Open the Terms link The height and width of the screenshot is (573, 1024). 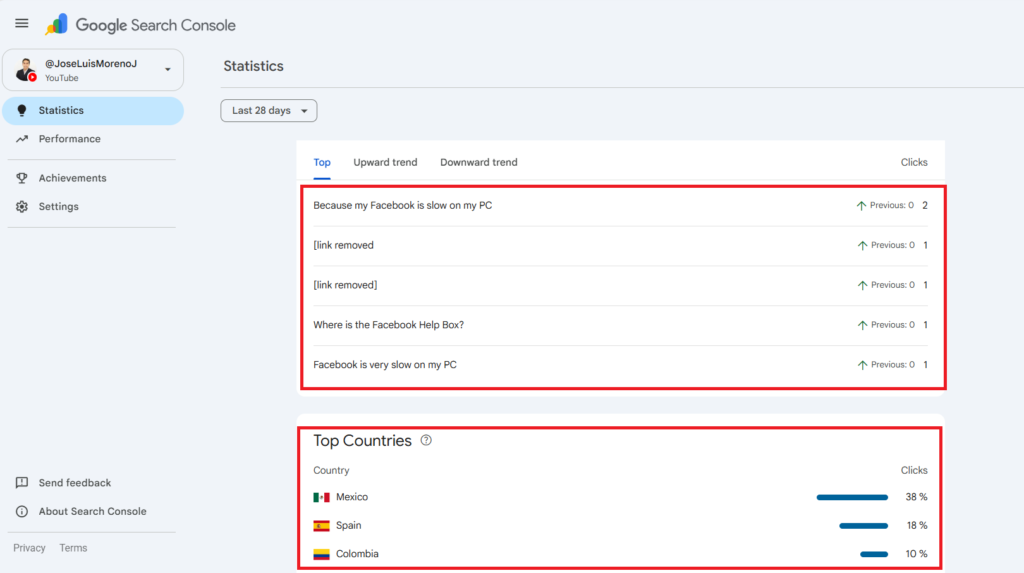73,548
